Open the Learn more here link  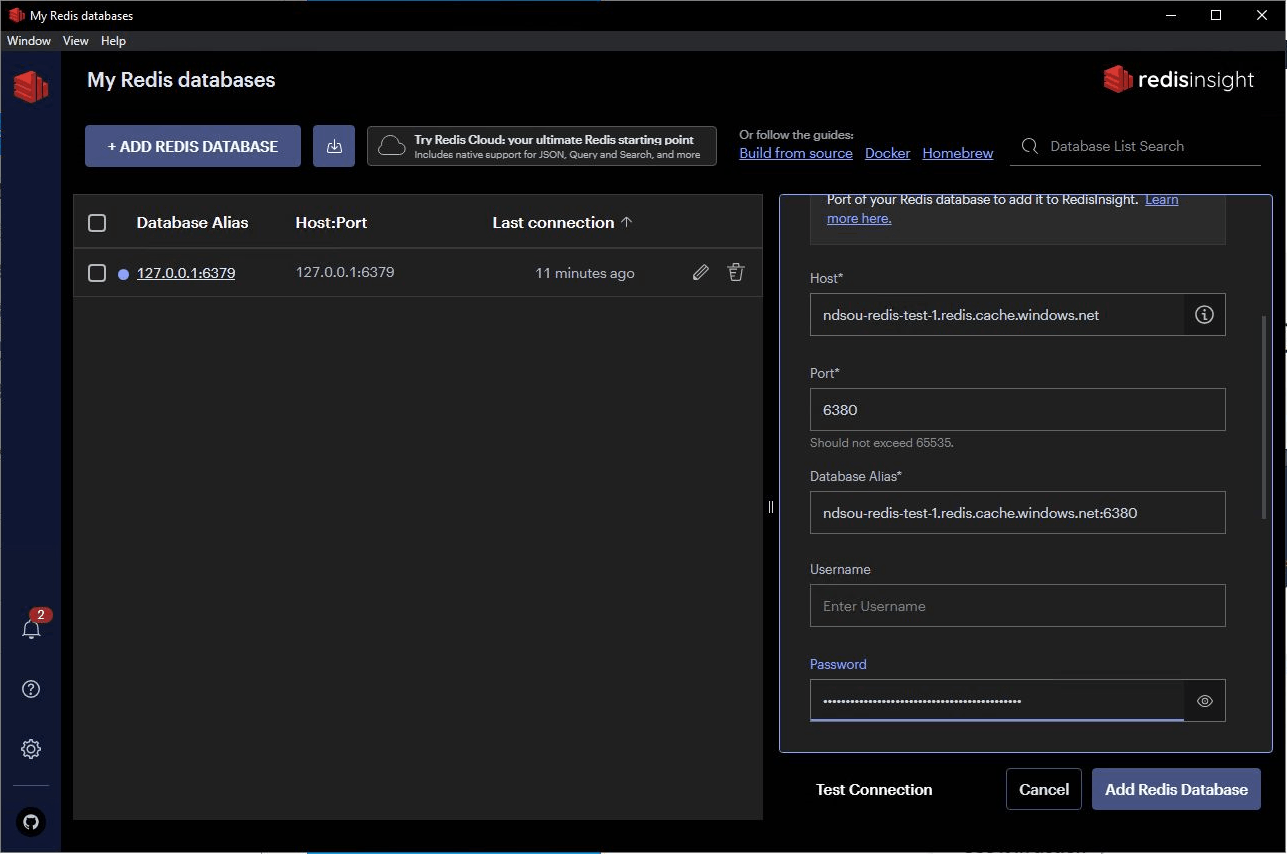tap(1002, 209)
